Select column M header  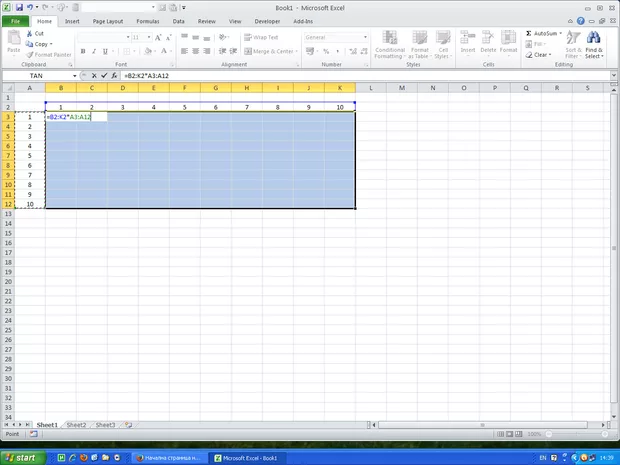point(401,88)
